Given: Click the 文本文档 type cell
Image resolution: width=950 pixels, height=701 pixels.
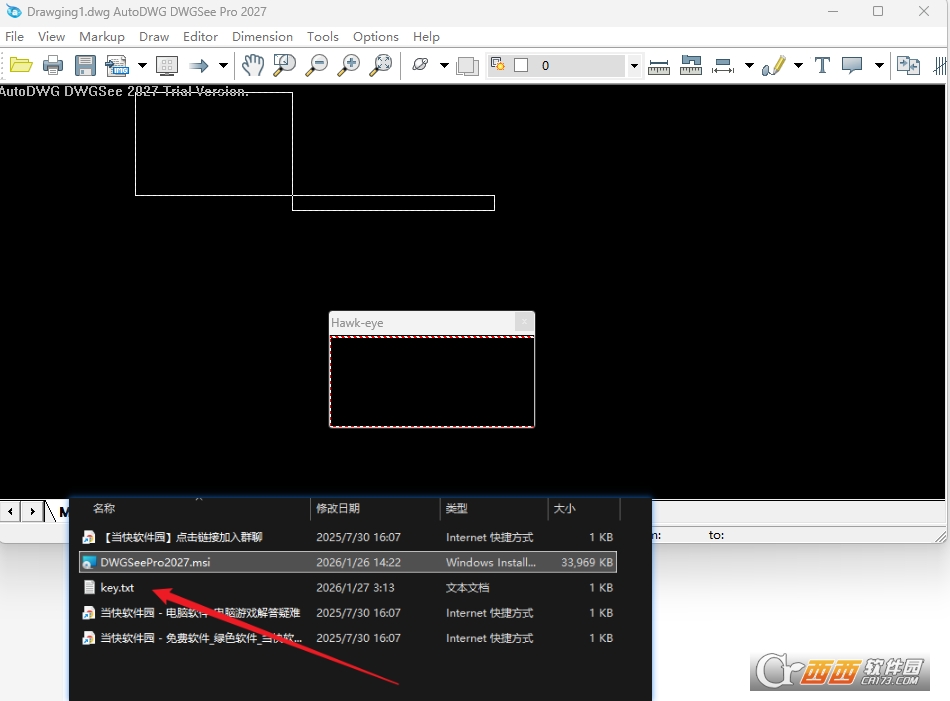Looking at the screenshot, I should [x=467, y=588].
